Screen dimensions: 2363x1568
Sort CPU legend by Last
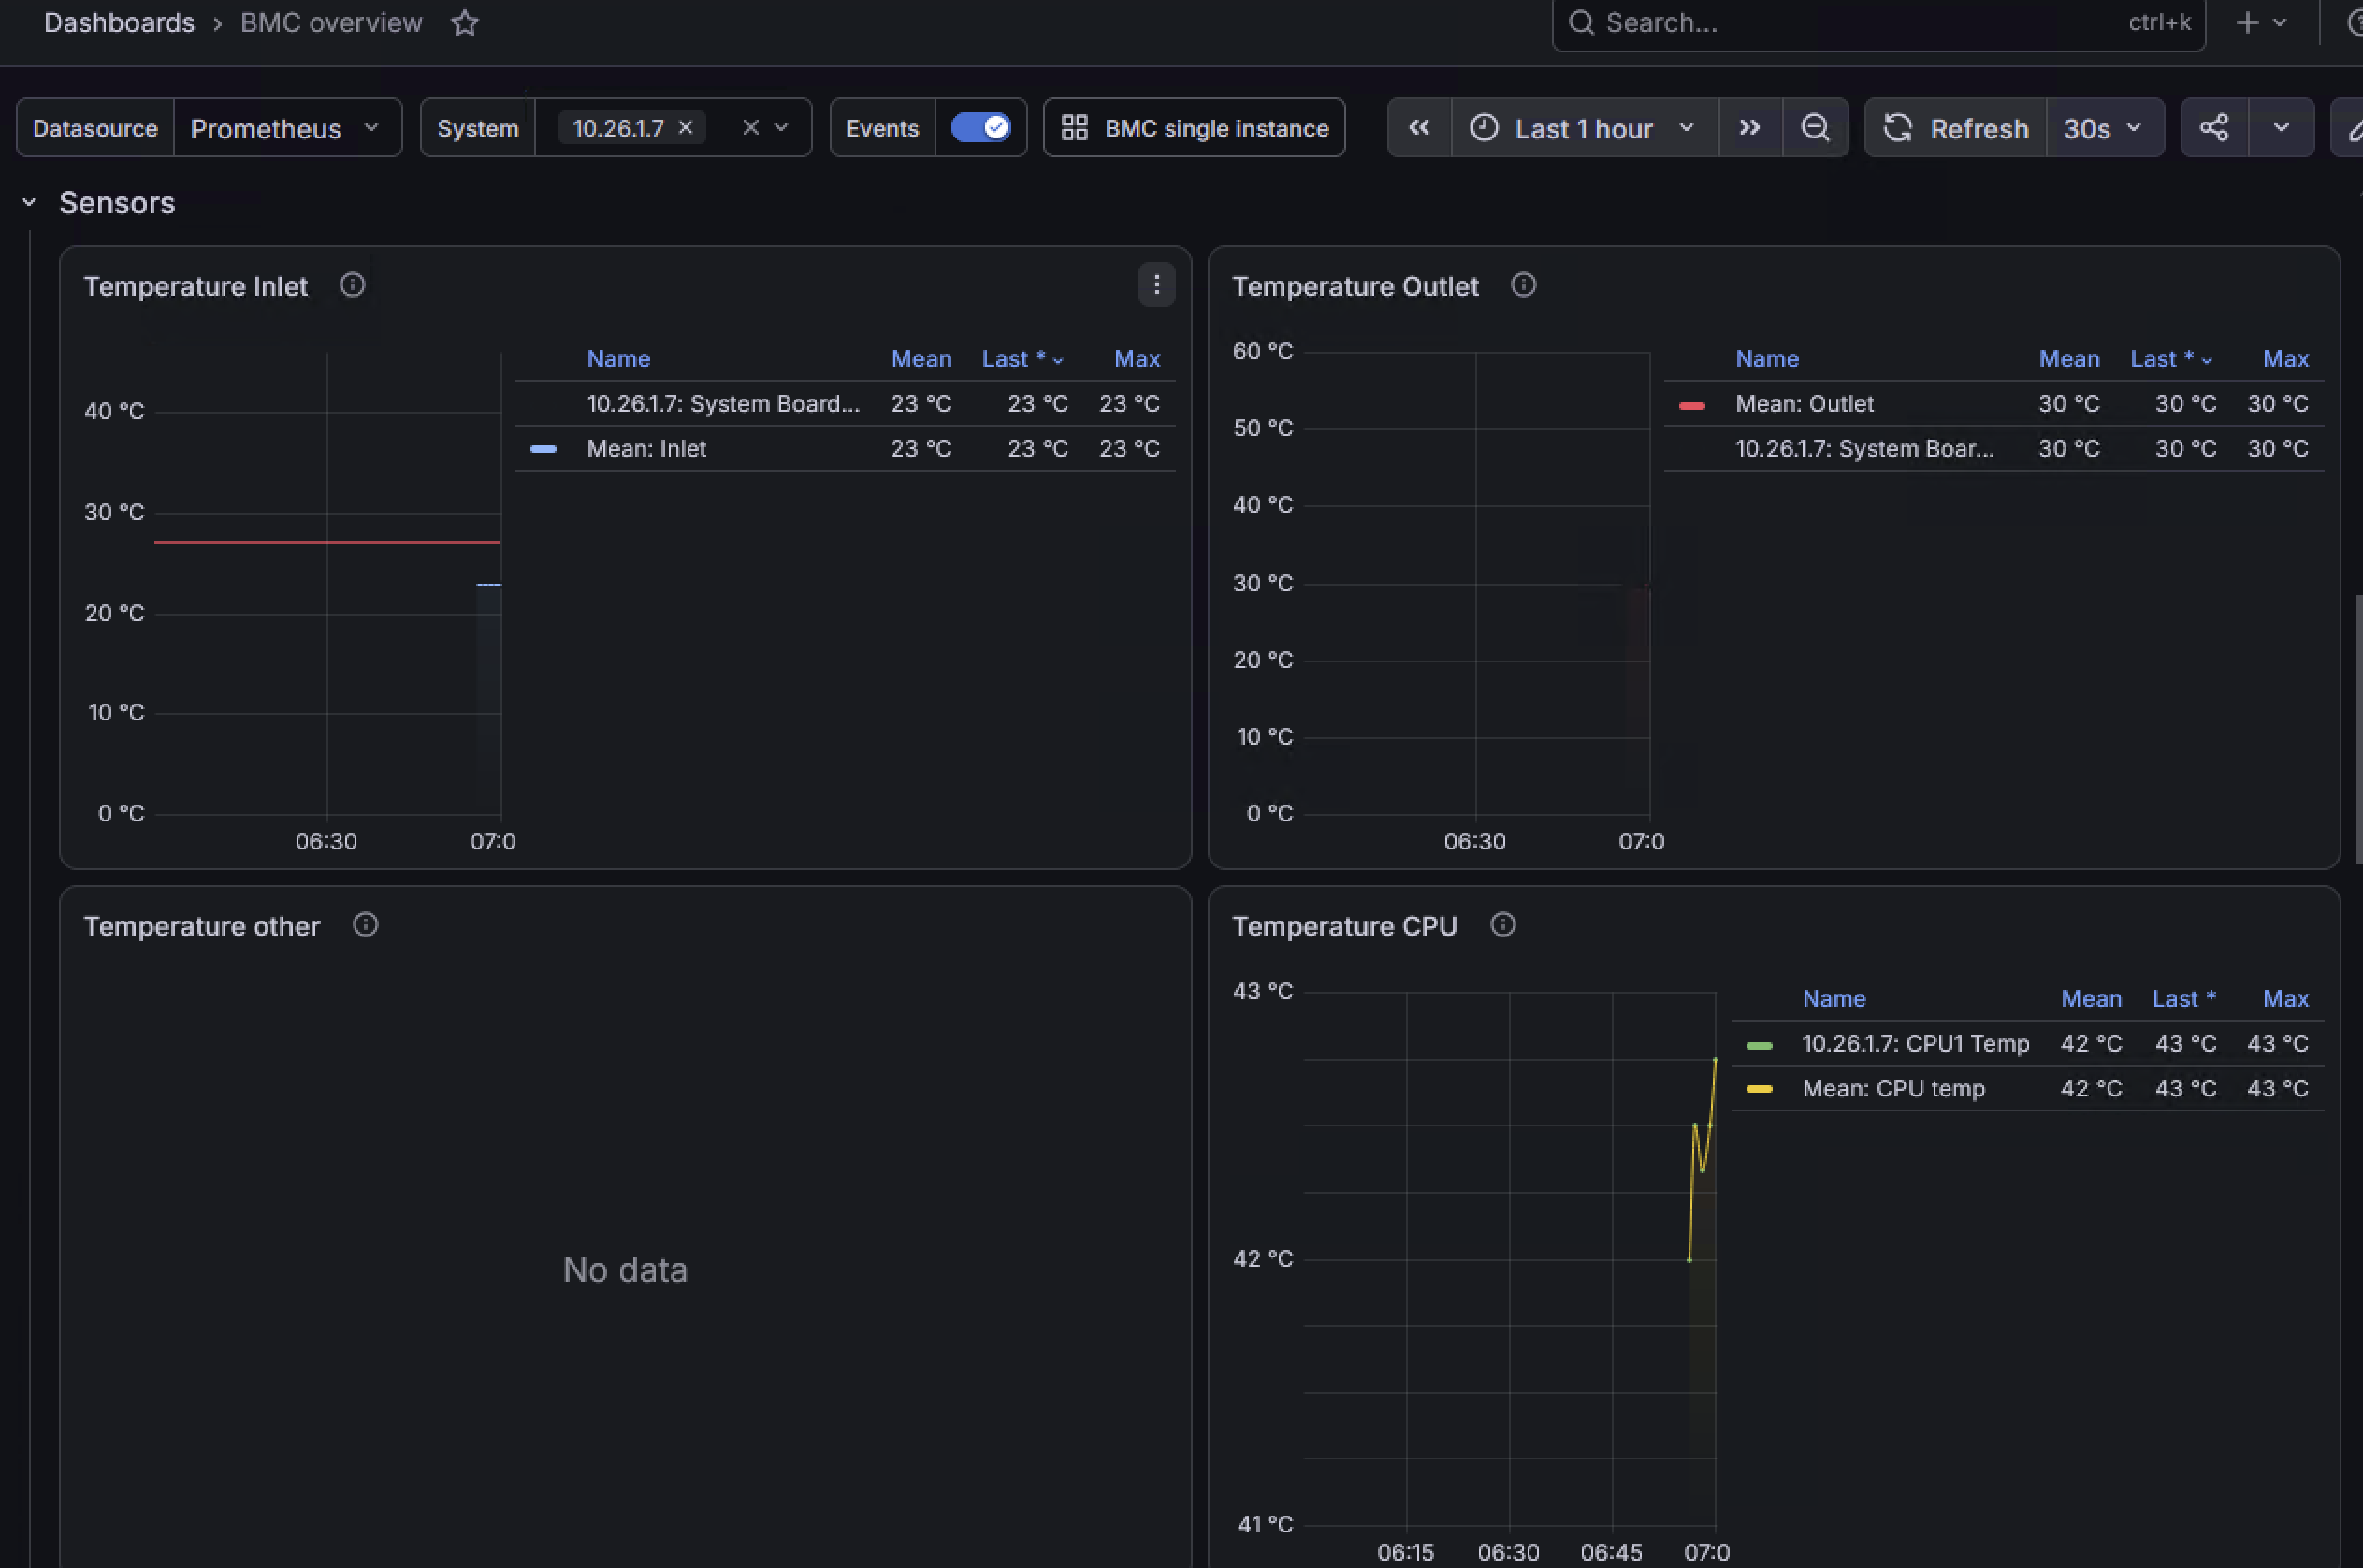tap(2184, 998)
